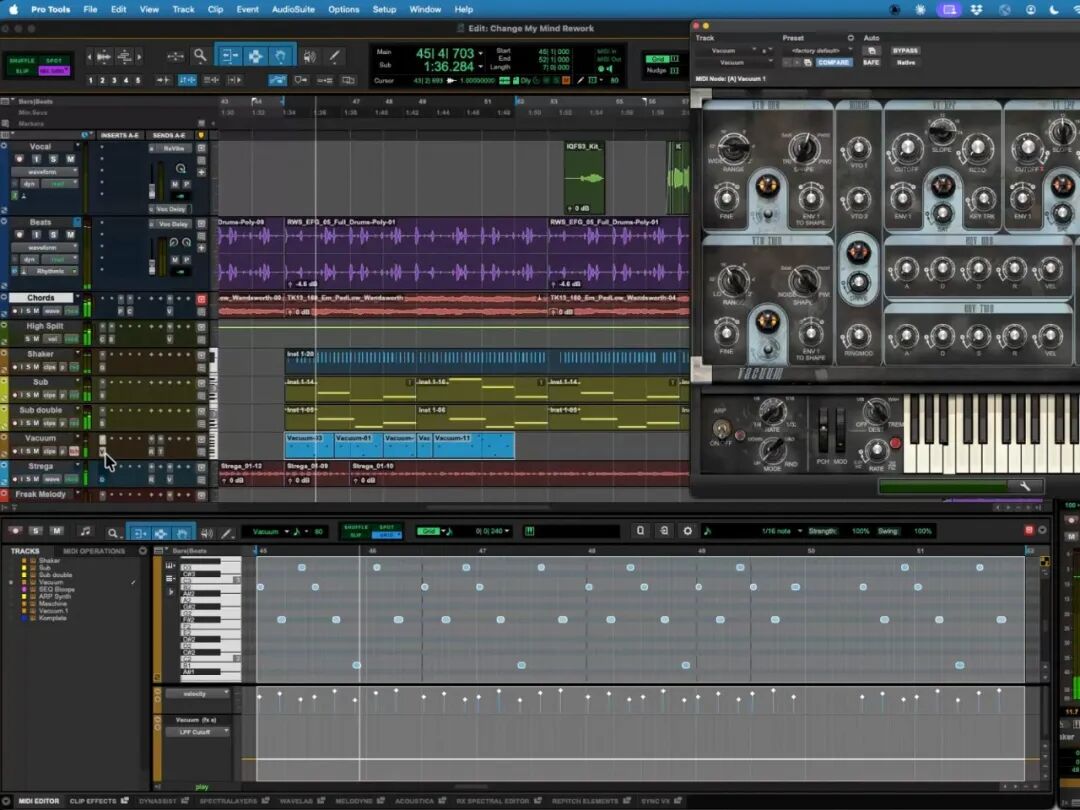The height and width of the screenshot is (810, 1080).
Task: Toggle Tab to Transients icon
Action: [x=163, y=81]
